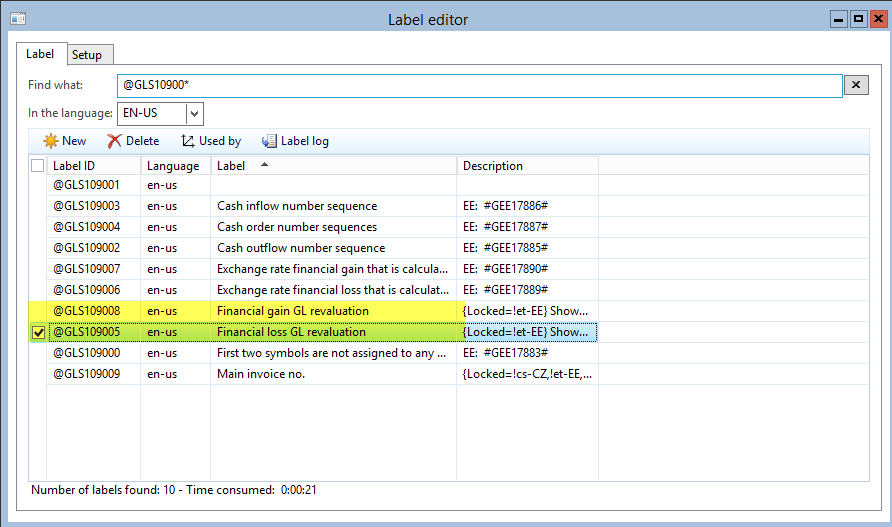Switch to the Setup tab
The image size is (892, 527).
[x=87, y=55]
